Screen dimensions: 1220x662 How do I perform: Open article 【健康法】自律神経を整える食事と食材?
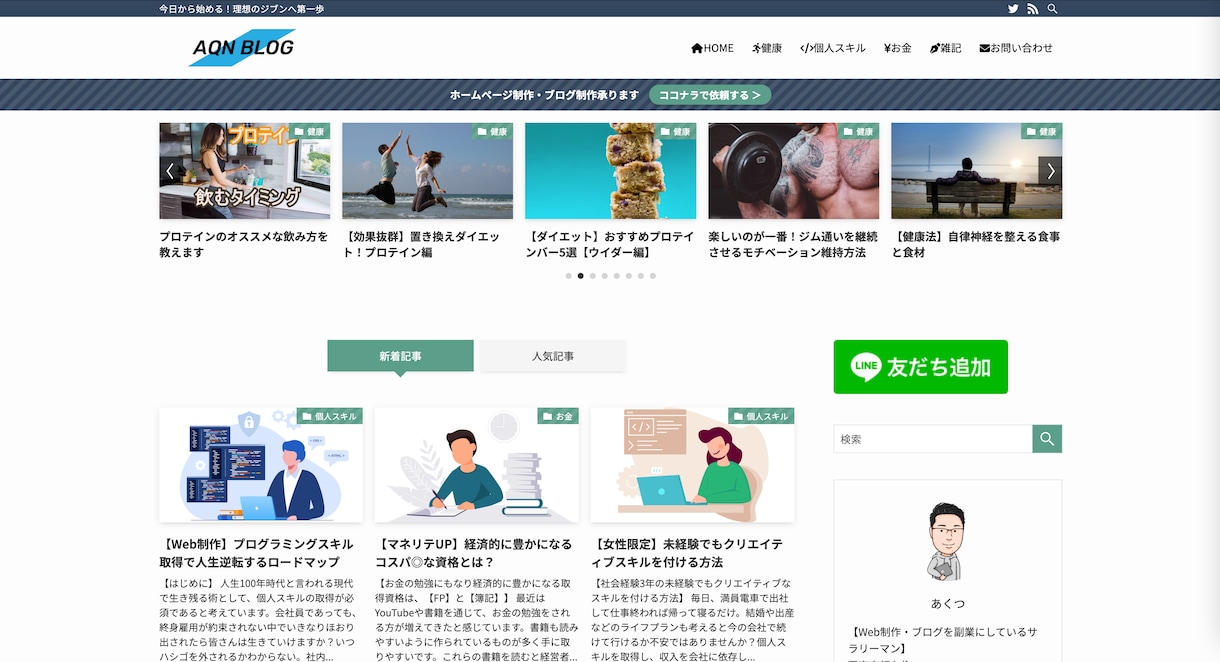[x=976, y=244]
